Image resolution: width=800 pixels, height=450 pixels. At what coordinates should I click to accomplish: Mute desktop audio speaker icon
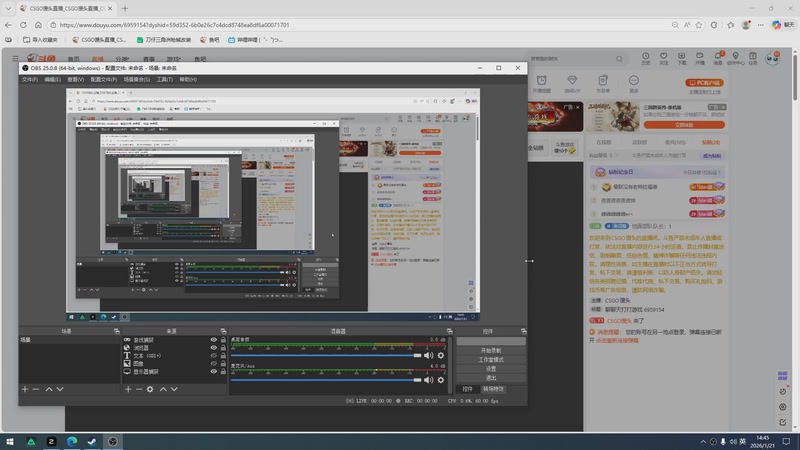(x=429, y=355)
